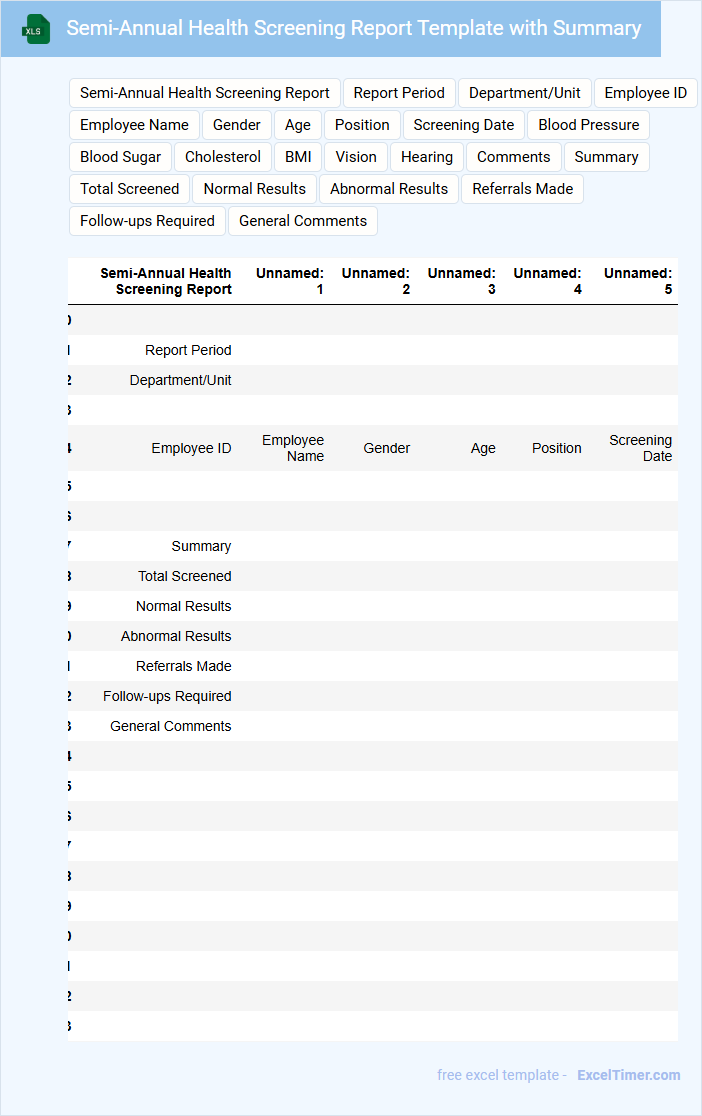The image size is (702, 1116).
Task: Click the Referrals Made table cell
Action: pos(184,665)
